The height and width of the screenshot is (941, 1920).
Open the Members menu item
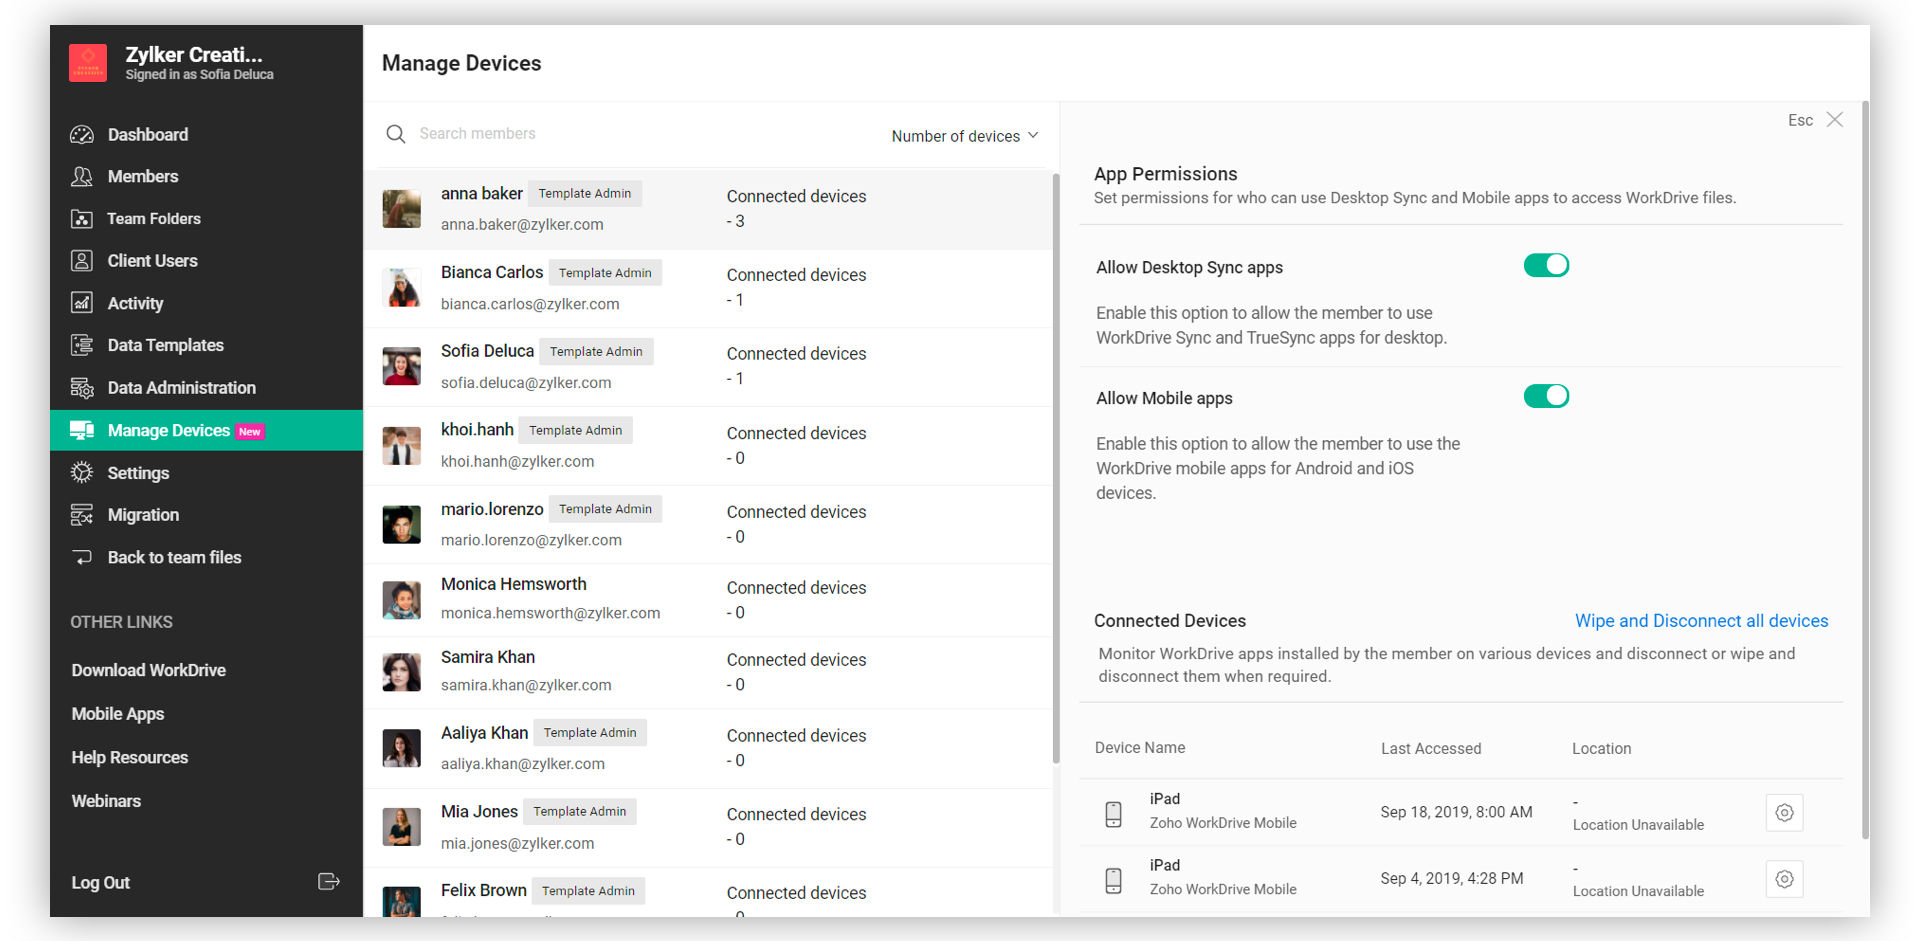[x=143, y=177]
